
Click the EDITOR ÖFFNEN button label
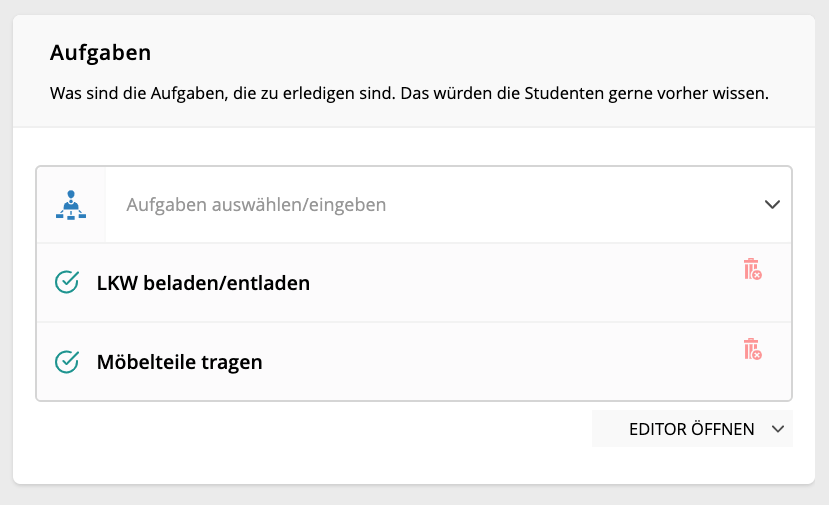point(692,429)
